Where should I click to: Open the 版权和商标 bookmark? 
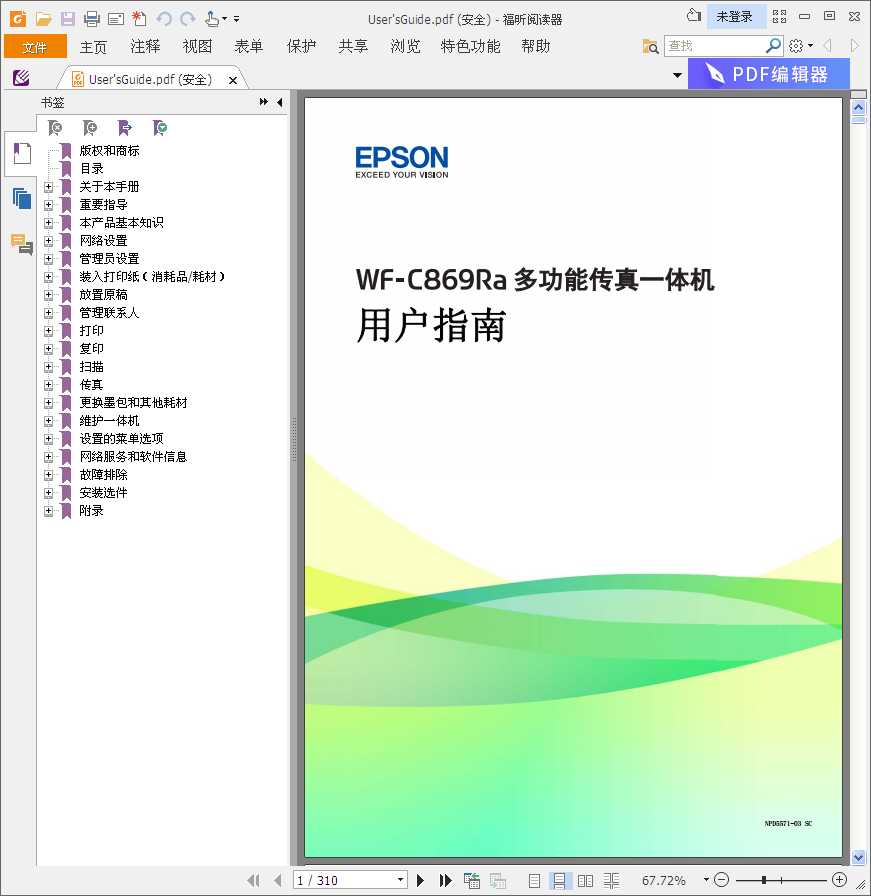[x=109, y=151]
